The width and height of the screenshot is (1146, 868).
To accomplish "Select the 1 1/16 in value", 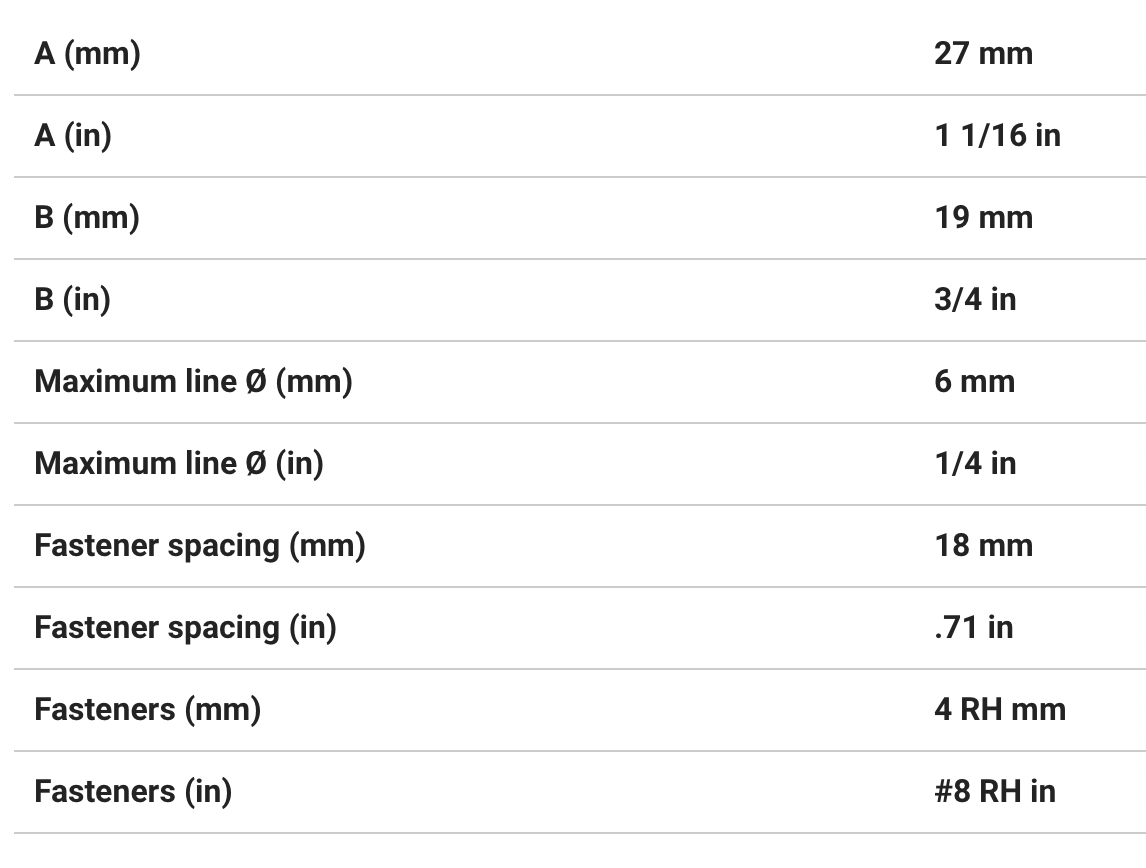I will click(x=997, y=135).
